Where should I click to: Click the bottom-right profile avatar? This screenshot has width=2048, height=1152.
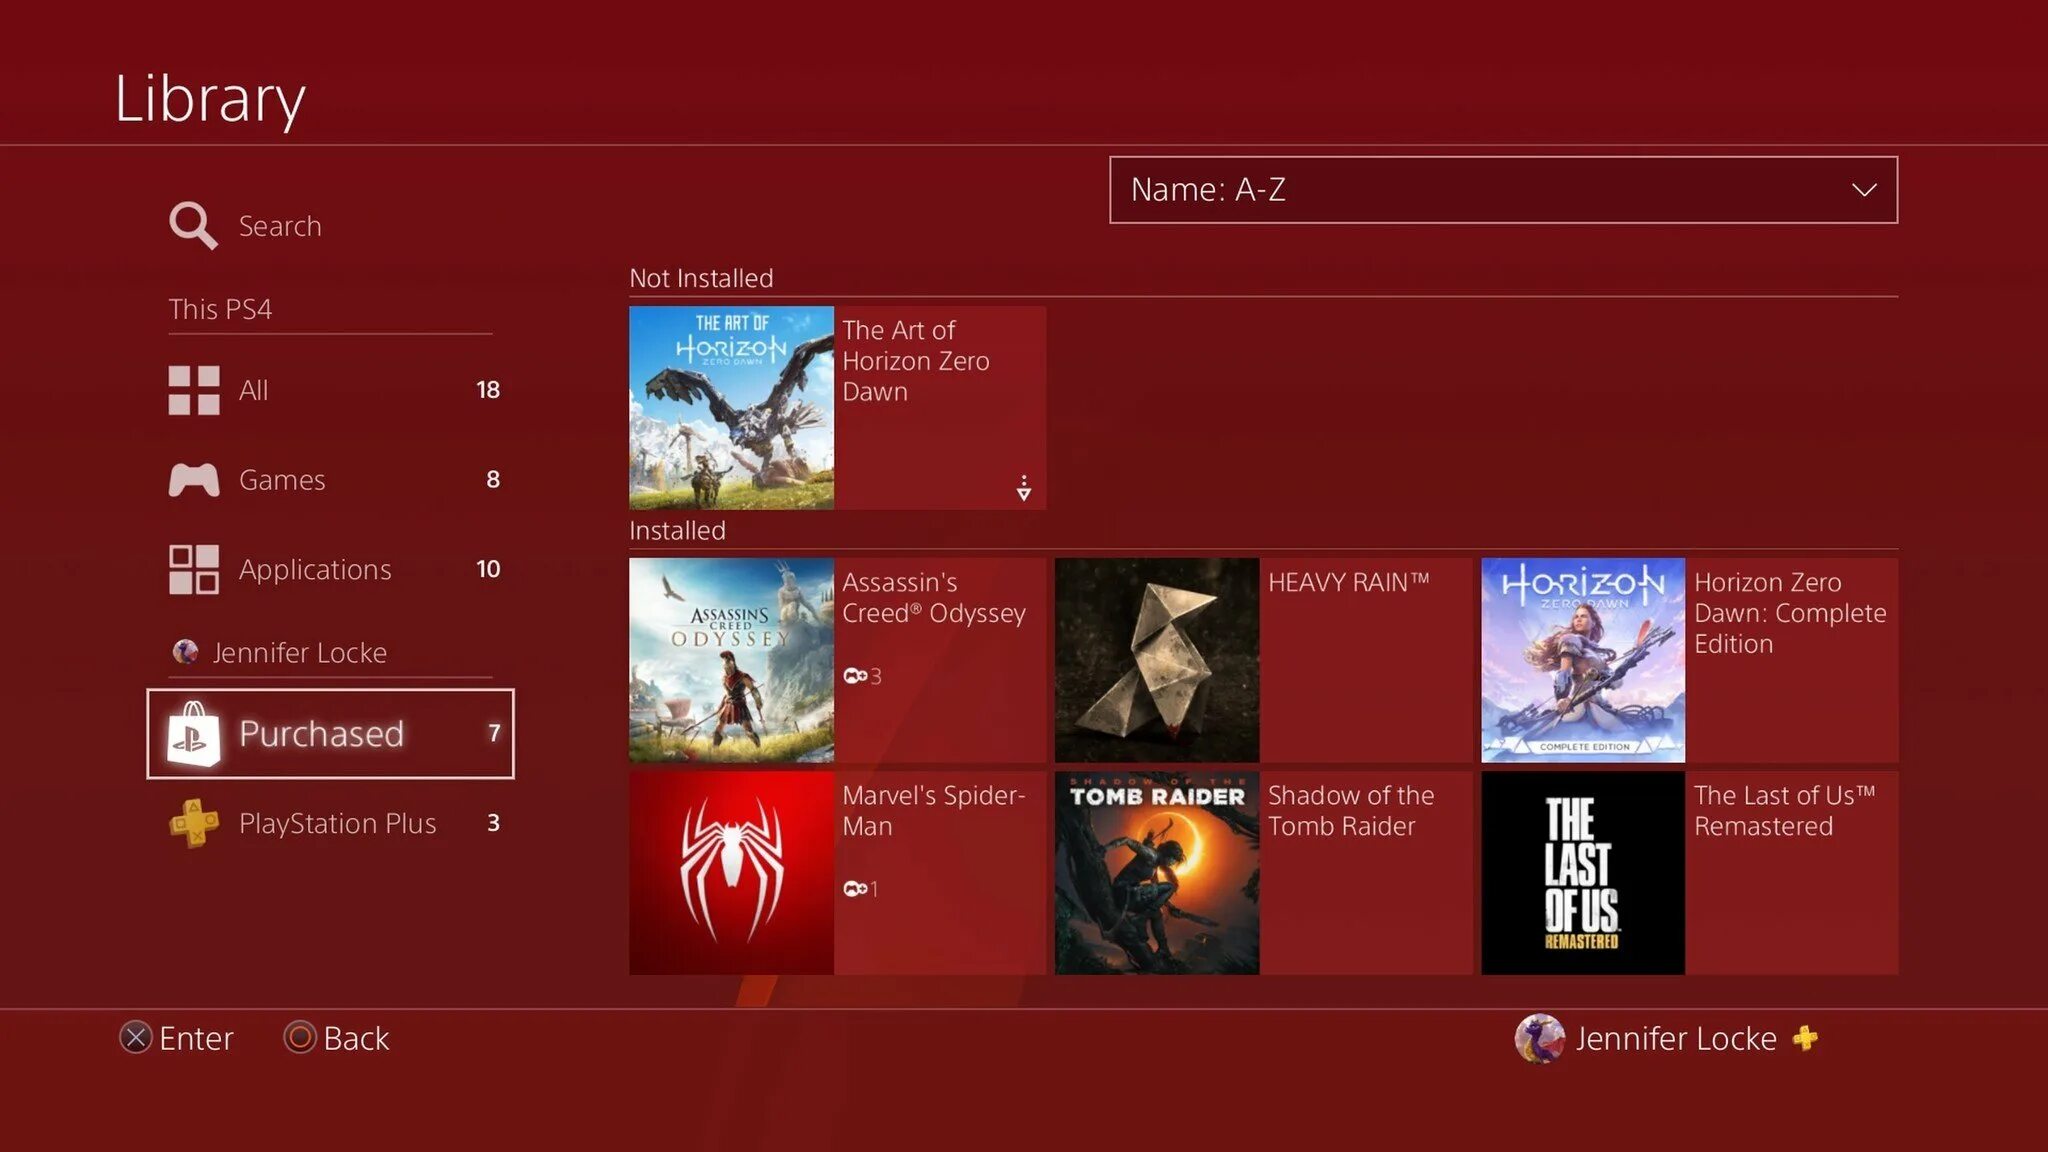(x=1539, y=1038)
